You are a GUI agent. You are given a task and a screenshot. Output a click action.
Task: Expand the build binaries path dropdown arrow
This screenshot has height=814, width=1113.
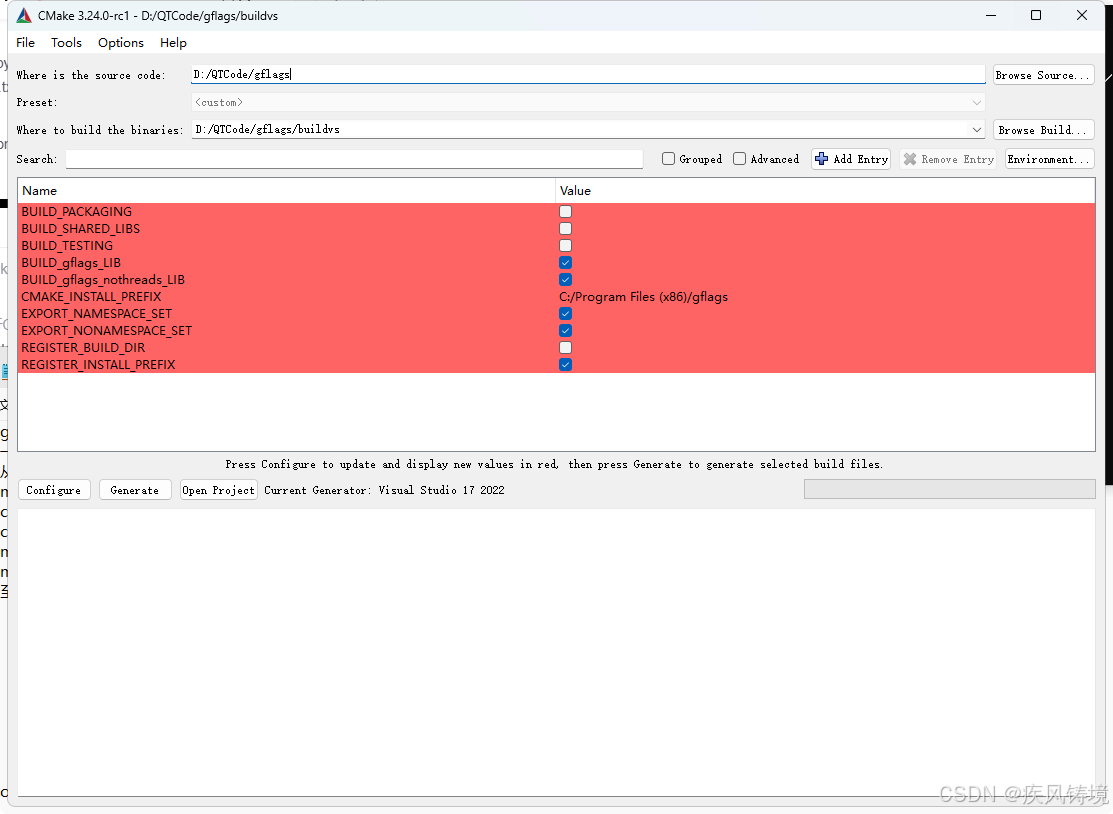977,130
